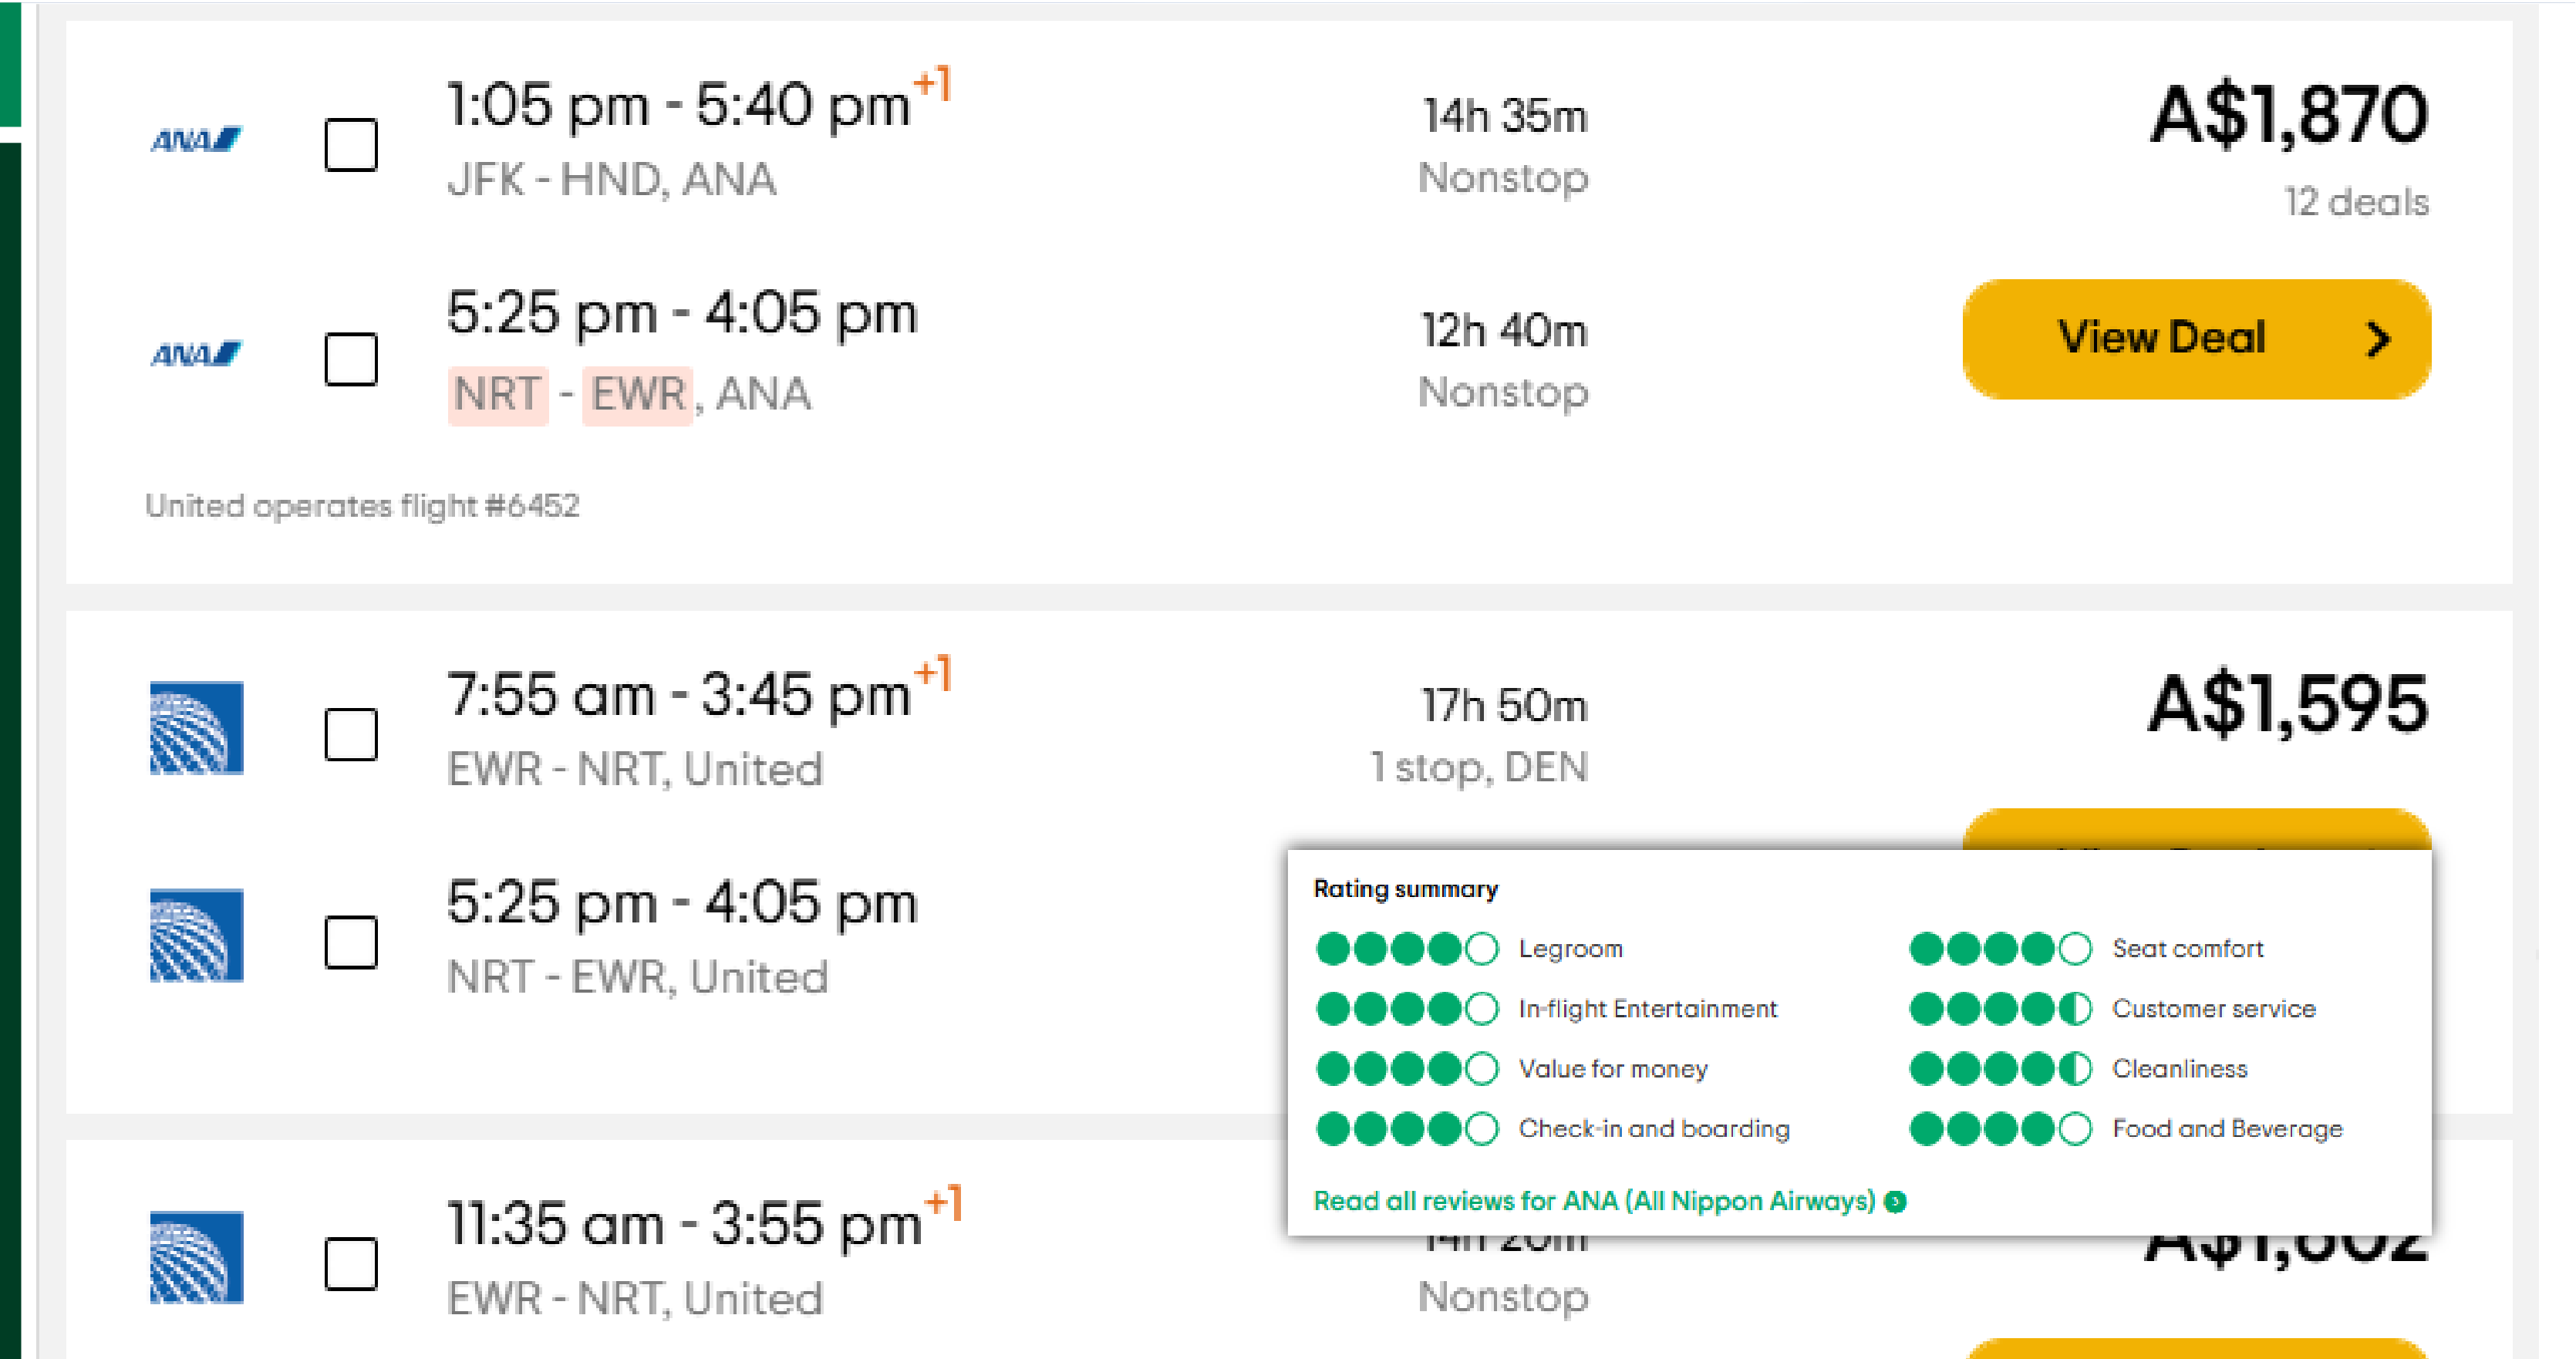Viewport: 2576px width, 1359px height.
Task: Tick checkbox for ANA 5:25 pm NRT - EWR flight
Action: pyautogui.click(x=351, y=359)
